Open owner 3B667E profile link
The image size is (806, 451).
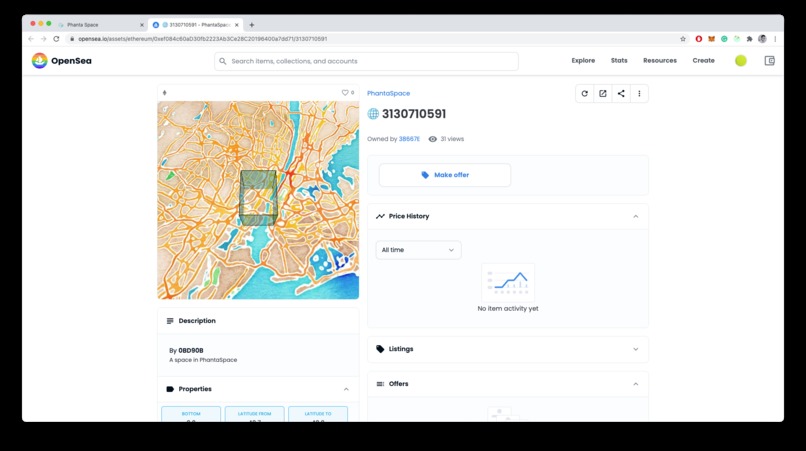(409, 139)
